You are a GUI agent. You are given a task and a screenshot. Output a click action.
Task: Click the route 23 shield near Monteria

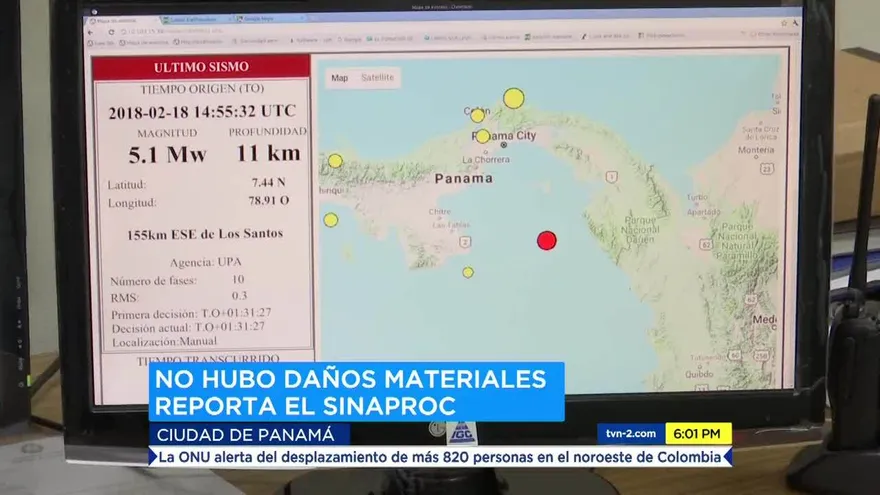click(767, 168)
